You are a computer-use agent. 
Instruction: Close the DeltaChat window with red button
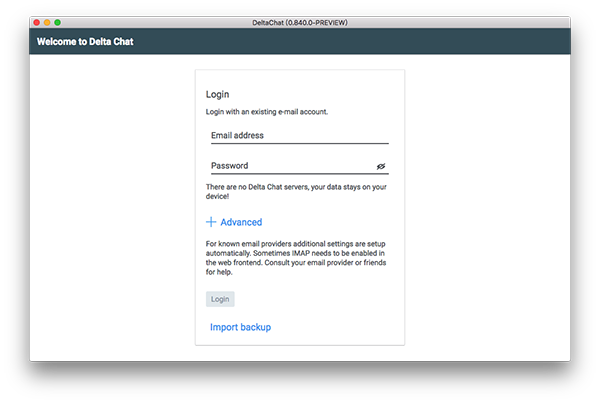tap(37, 23)
